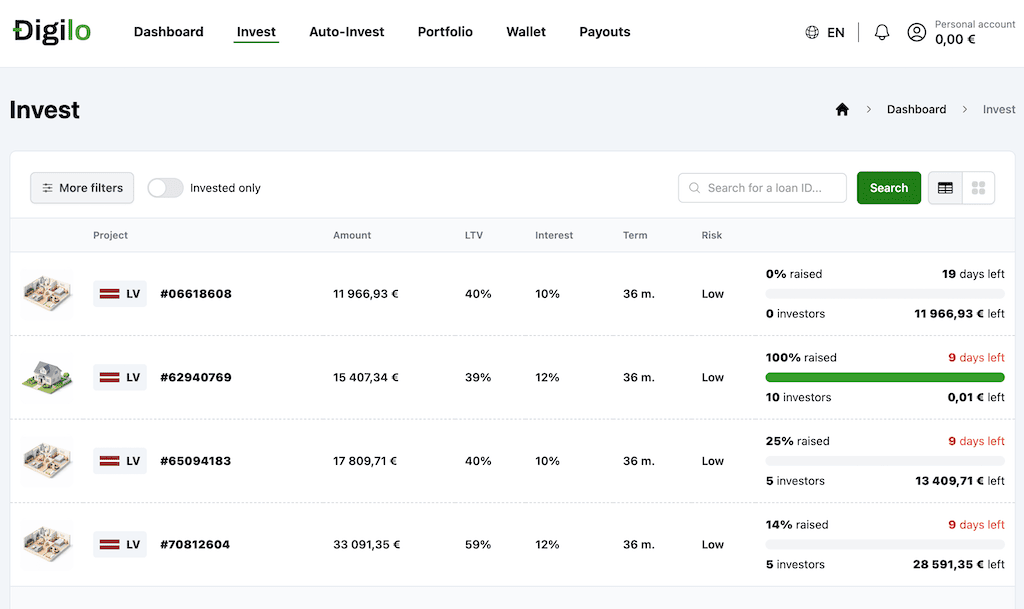Screen dimensions: 1024x609
Task: Click the 100% raised progress bar
Action: (885, 377)
